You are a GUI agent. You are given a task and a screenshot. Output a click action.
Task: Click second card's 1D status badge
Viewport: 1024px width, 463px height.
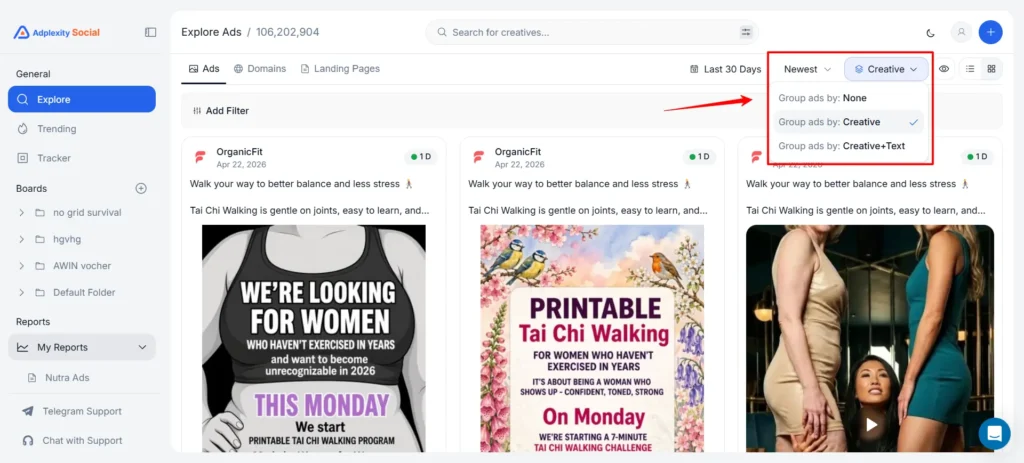(x=699, y=157)
